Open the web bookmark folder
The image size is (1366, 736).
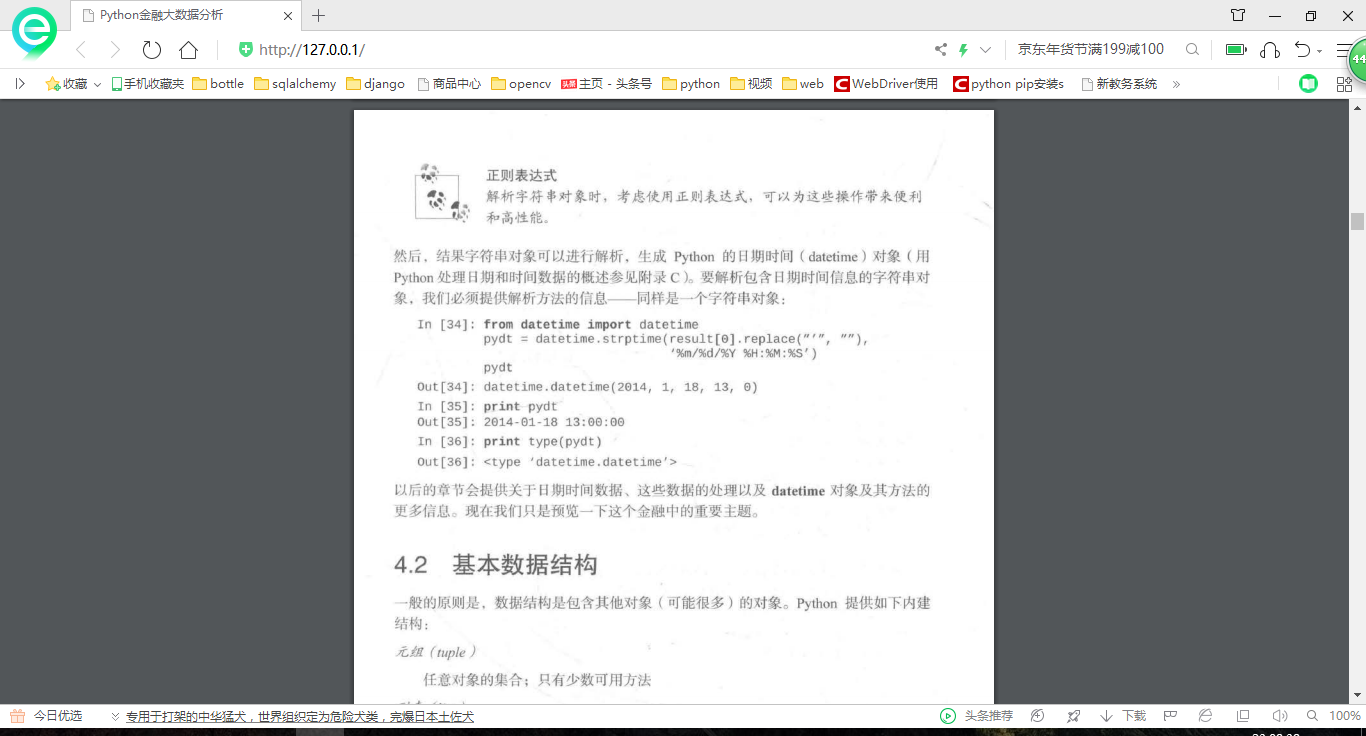pos(803,84)
